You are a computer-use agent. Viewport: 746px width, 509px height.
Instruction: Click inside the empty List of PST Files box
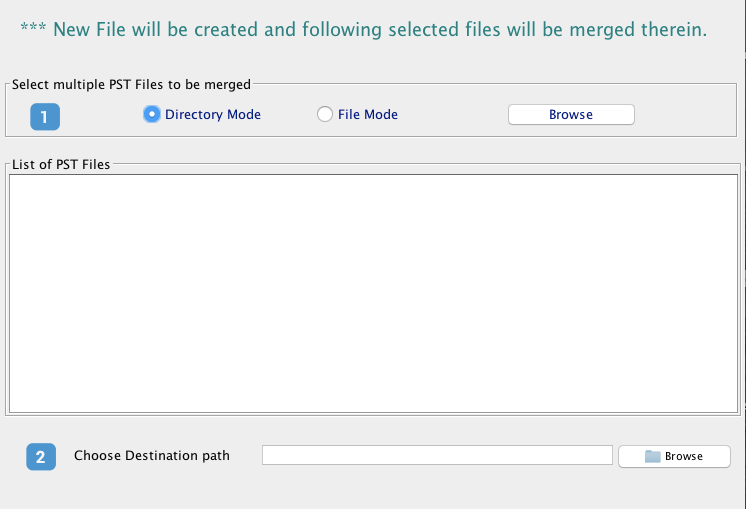[373, 294]
